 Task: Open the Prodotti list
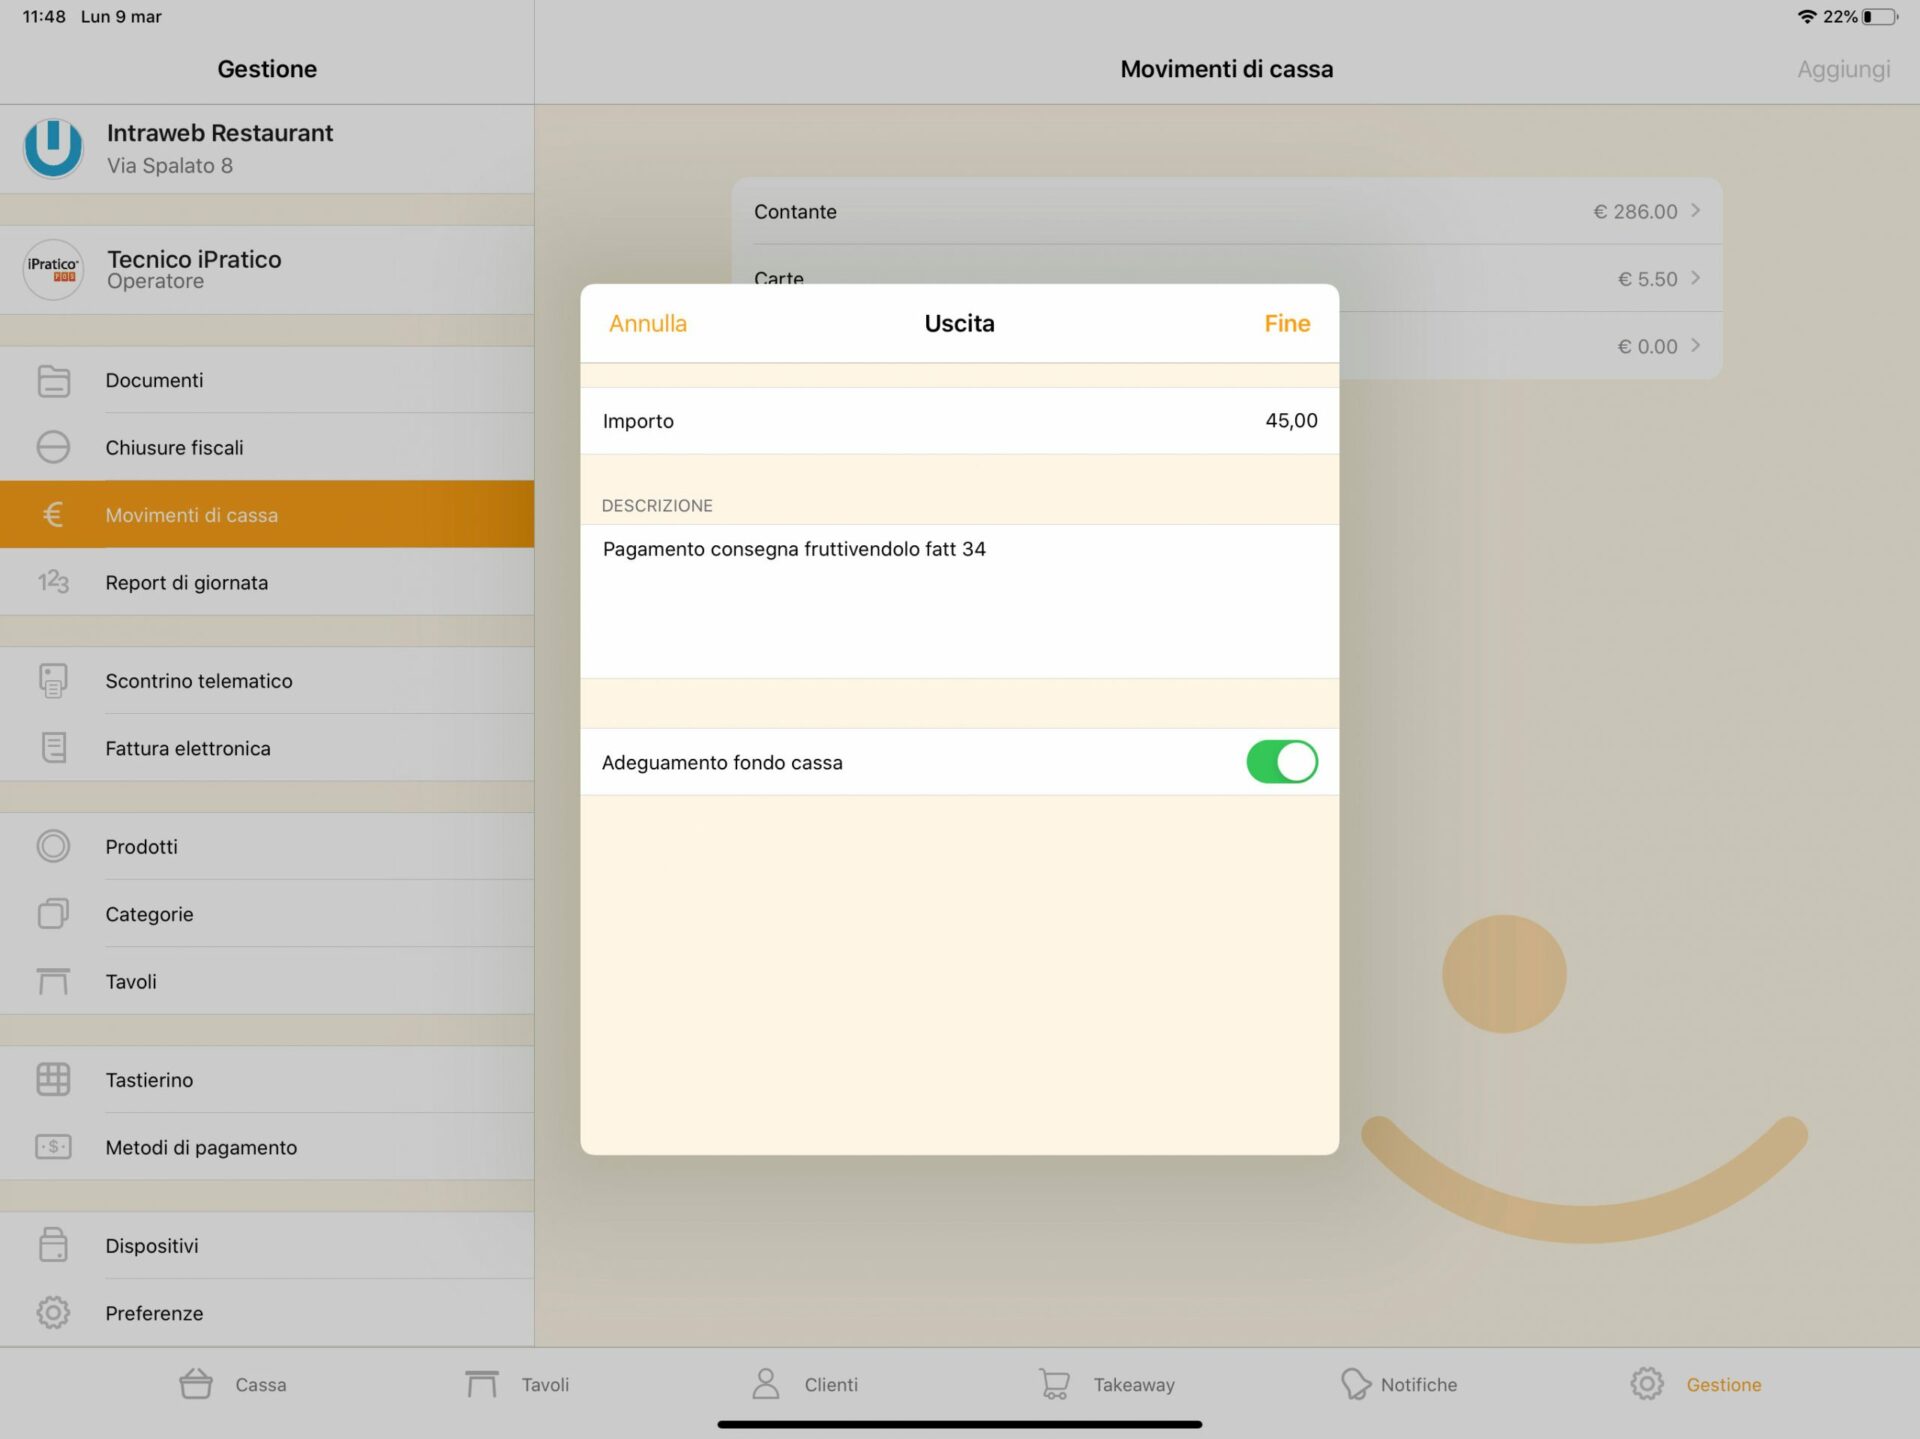(267, 846)
